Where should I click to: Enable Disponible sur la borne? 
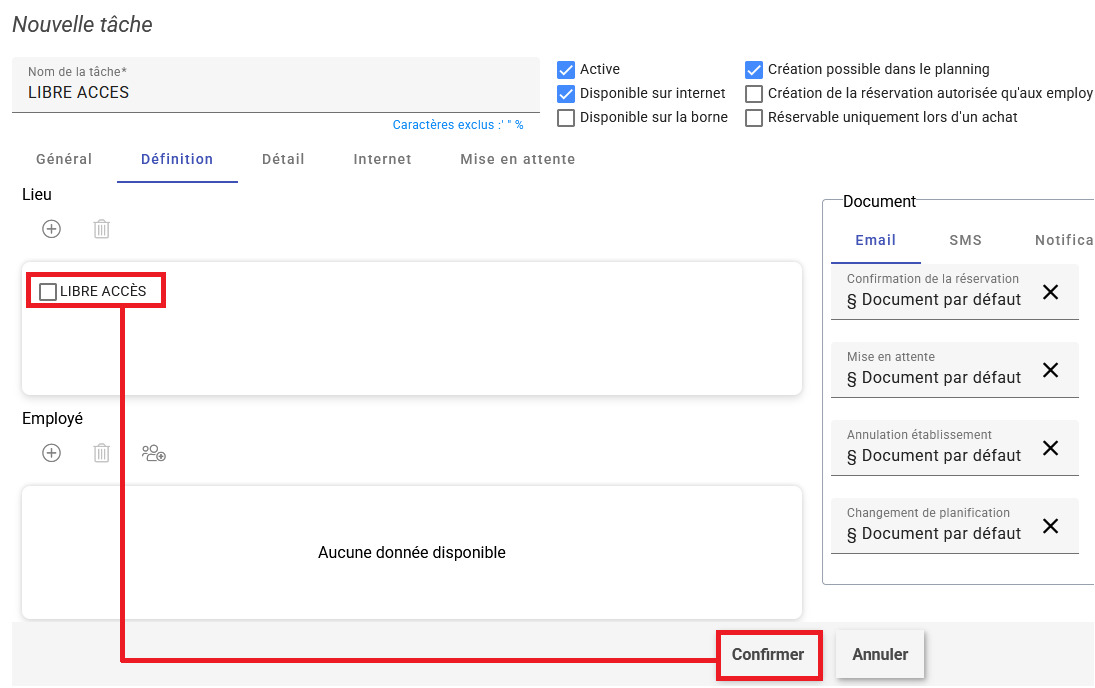[x=566, y=118]
